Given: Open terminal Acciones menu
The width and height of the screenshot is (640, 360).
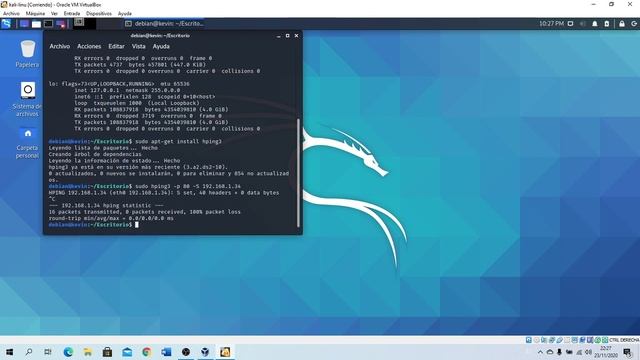Looking at the screenshot, I should click(89, 47).
